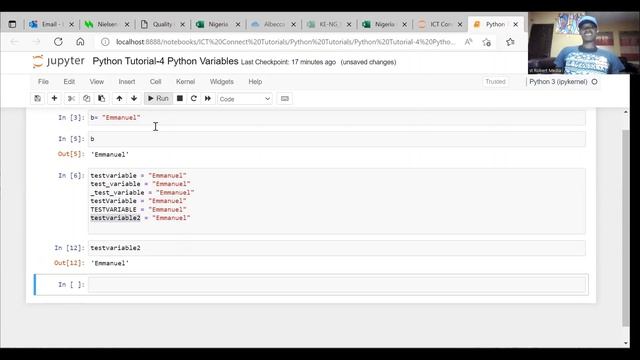Image resolution: width=640 pixels, height=360 pixels.
Task: Close the Quality browser tab
Action: tap(182, 24)
